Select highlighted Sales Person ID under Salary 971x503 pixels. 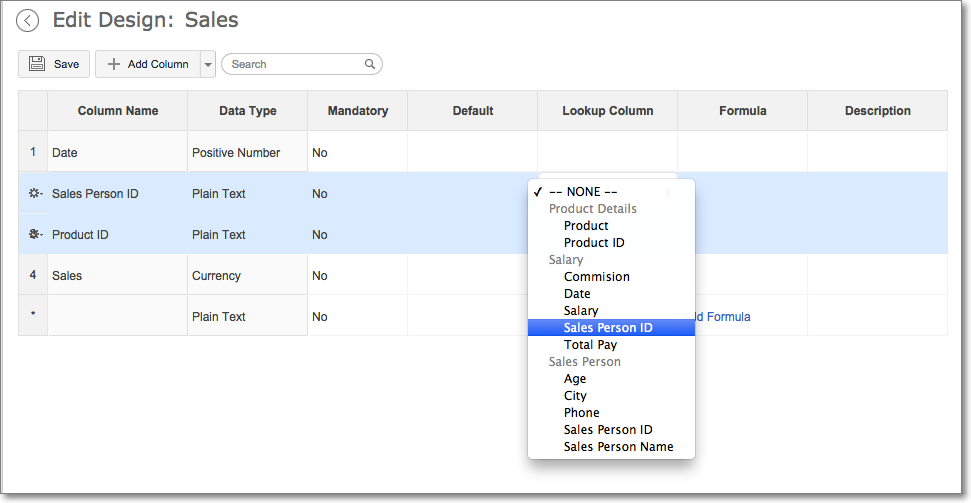click(608, 328)
